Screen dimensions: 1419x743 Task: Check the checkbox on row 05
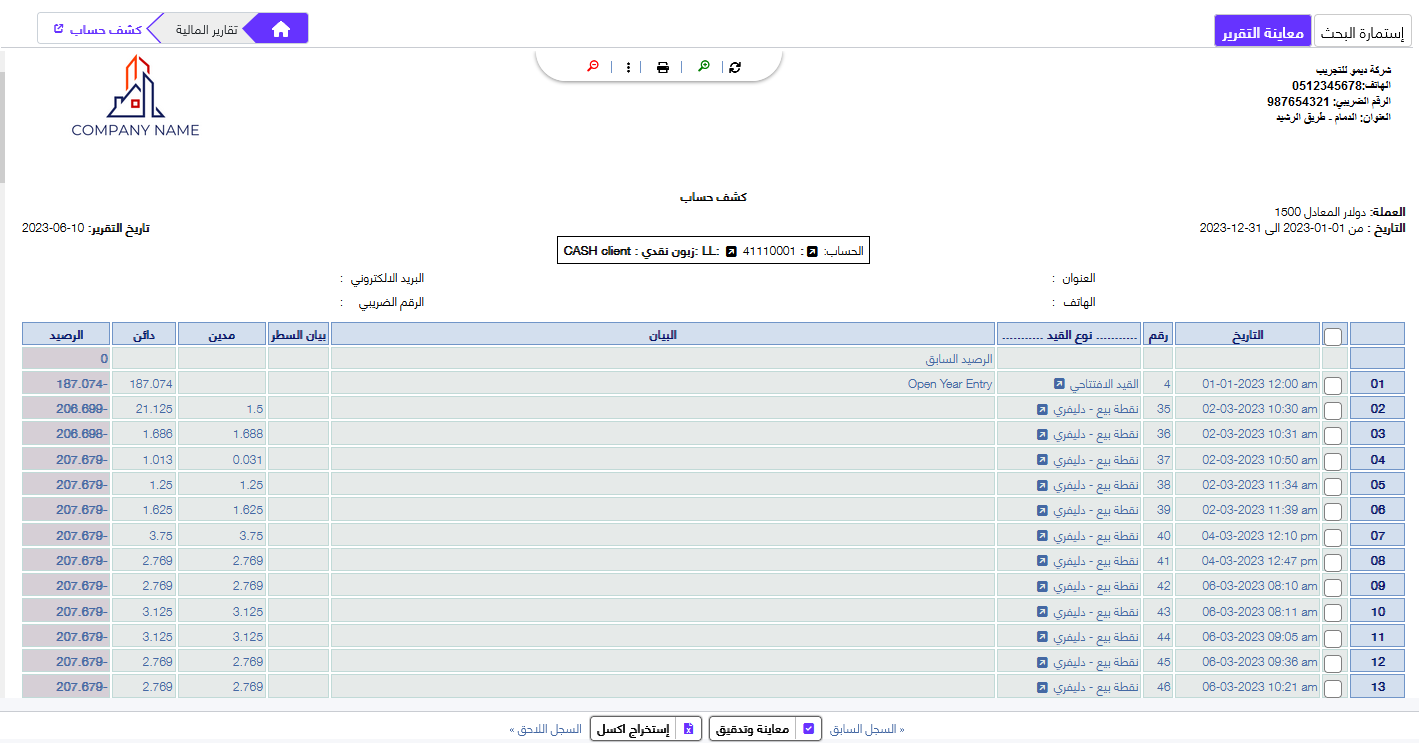[x=1333, y=486]
